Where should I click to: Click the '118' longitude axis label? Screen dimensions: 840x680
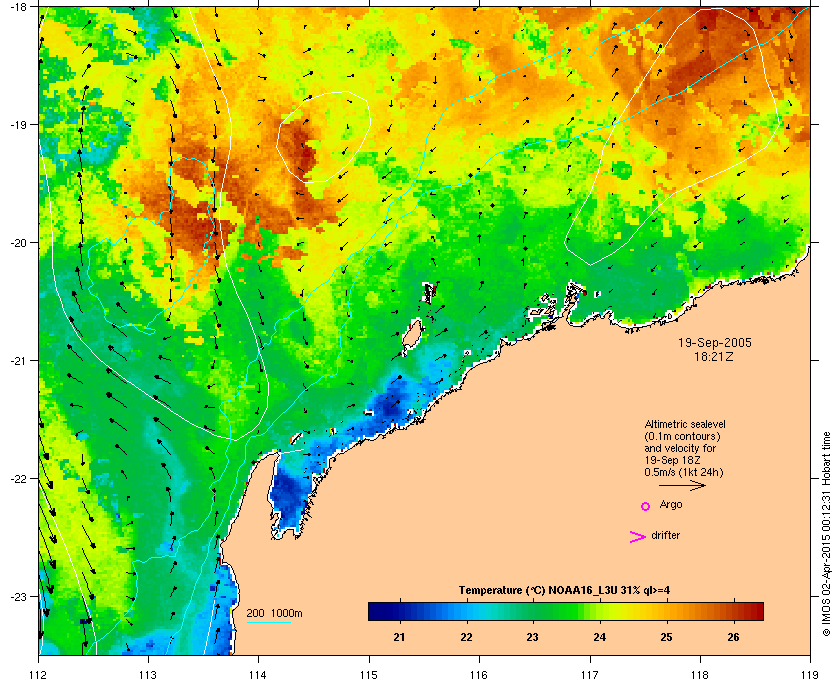[700, 674]
